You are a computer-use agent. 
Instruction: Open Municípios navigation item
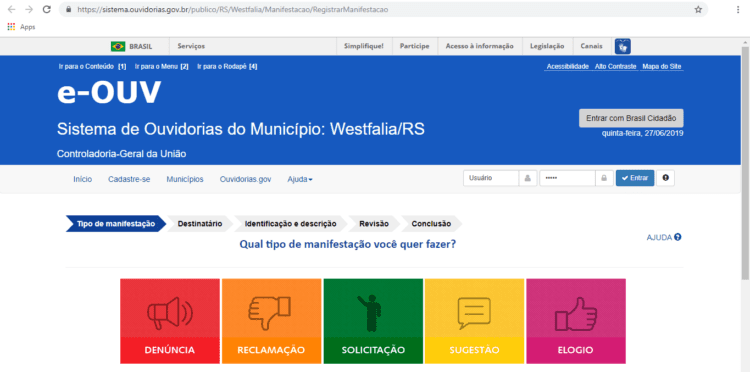tap(185, 179)
